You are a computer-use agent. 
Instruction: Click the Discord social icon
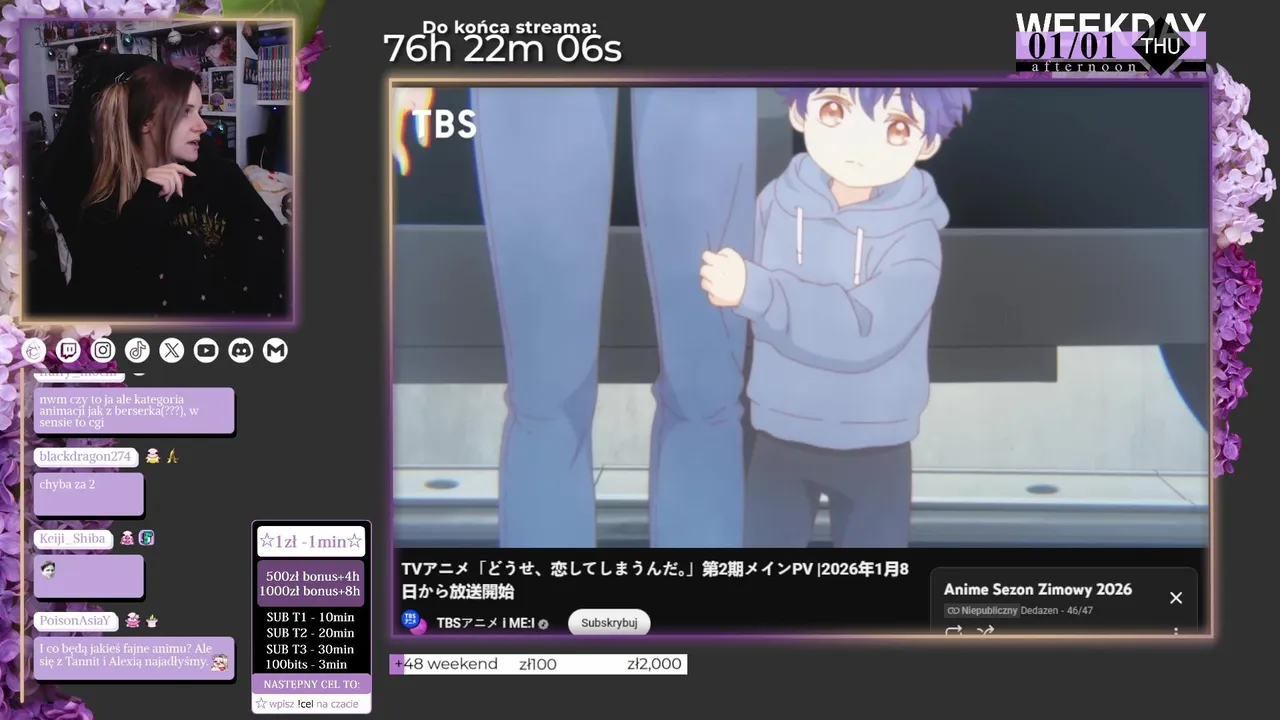click(x=241, y=350)
